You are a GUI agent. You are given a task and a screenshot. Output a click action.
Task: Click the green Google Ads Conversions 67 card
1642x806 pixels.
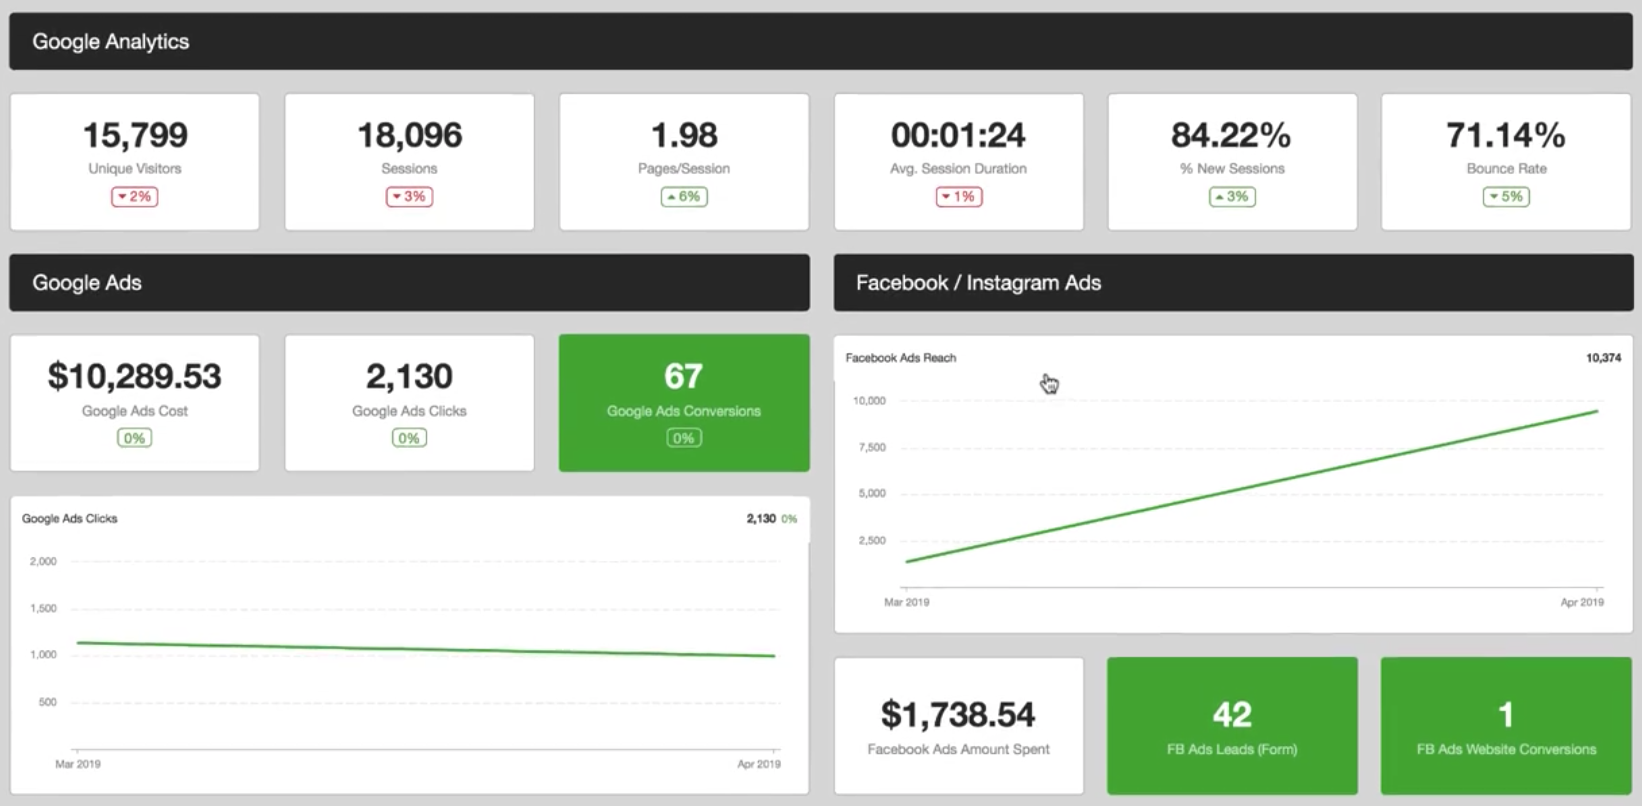tap(684, 403)
